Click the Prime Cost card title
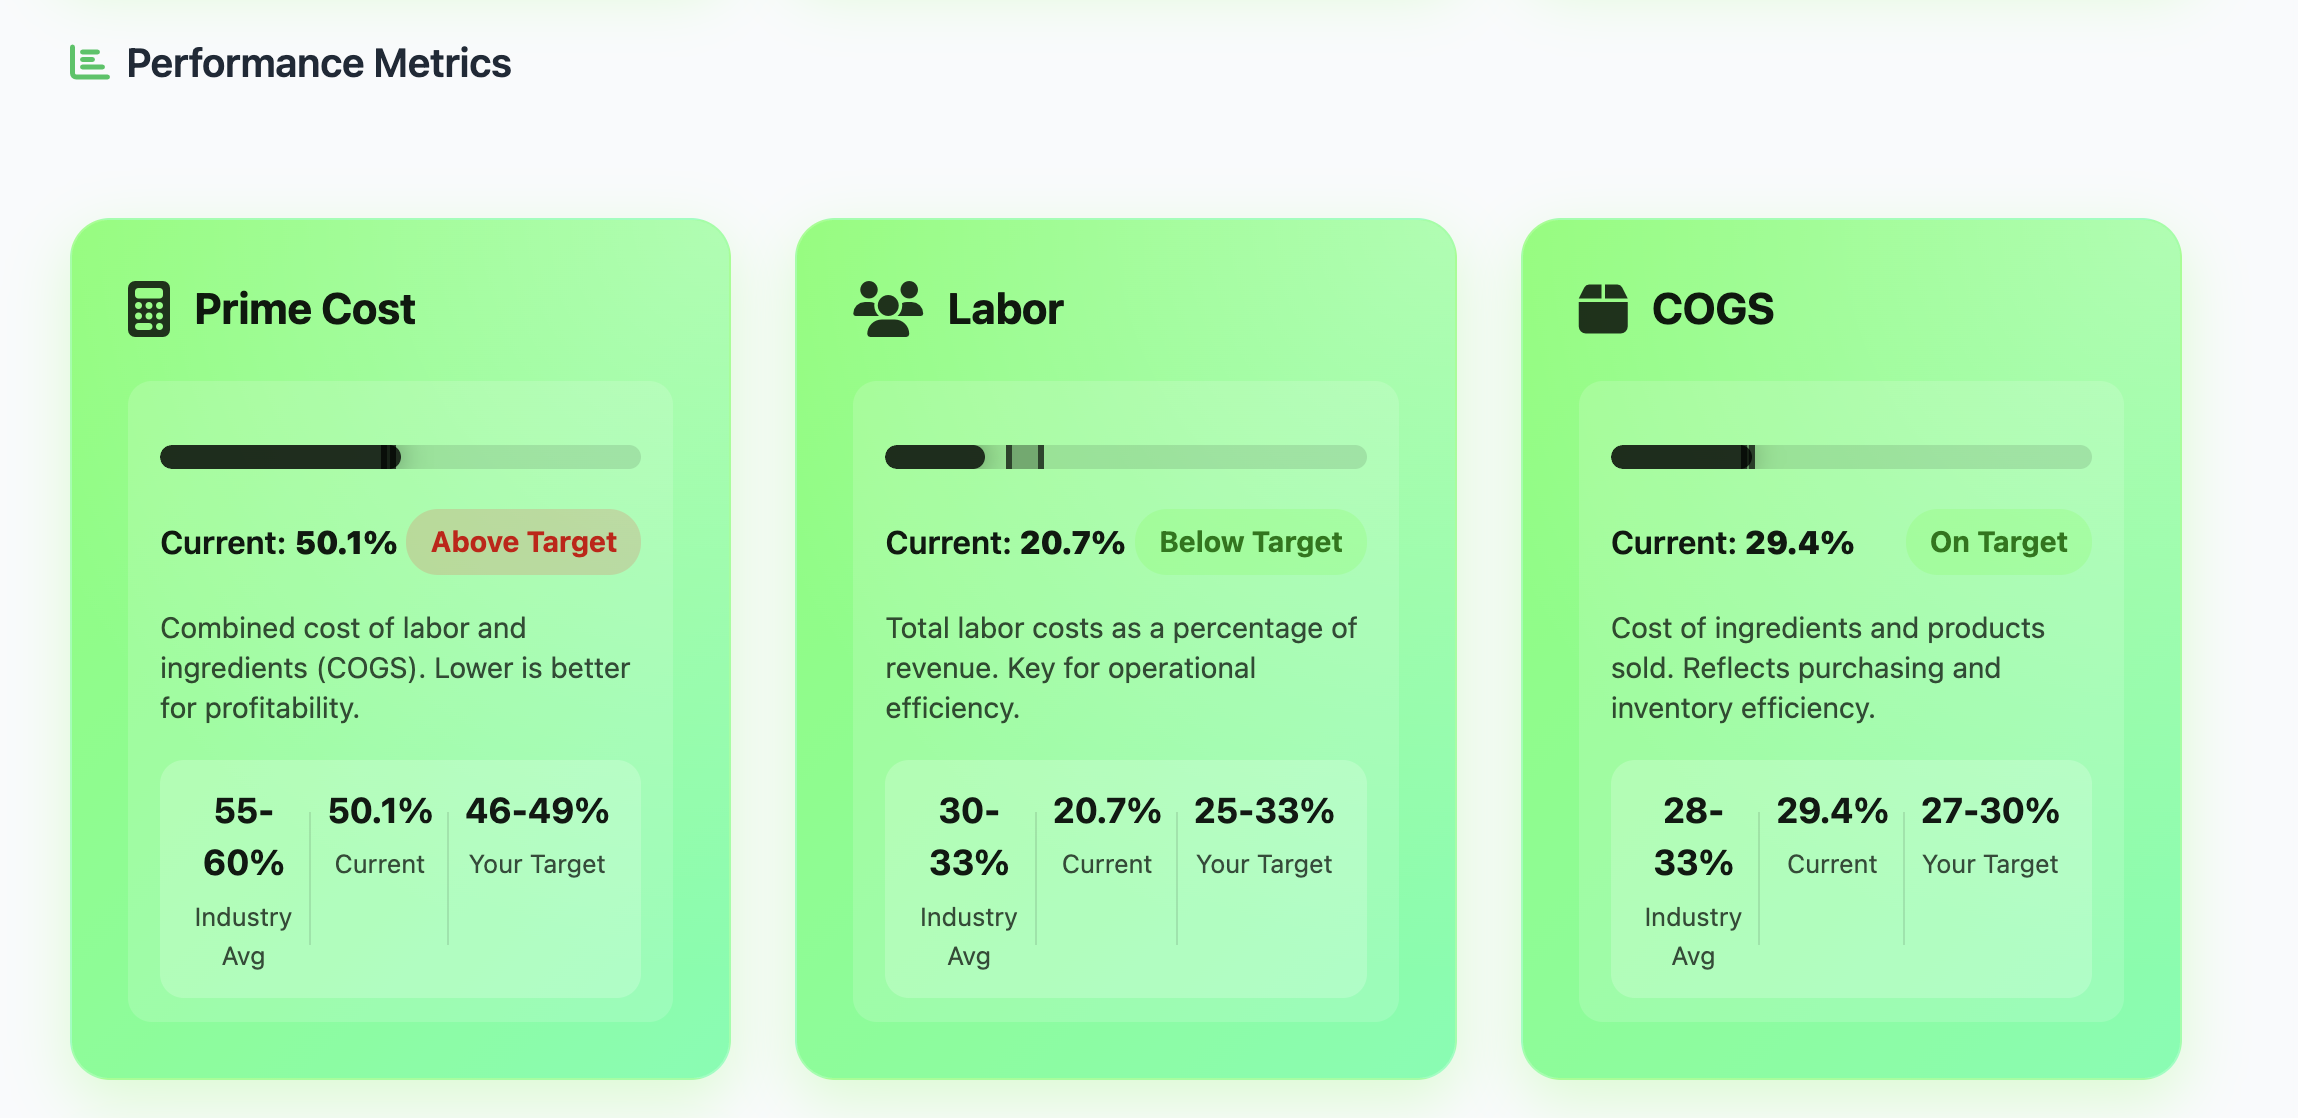This screenshot has height=1118, width=2298. (x=305, y=309)
